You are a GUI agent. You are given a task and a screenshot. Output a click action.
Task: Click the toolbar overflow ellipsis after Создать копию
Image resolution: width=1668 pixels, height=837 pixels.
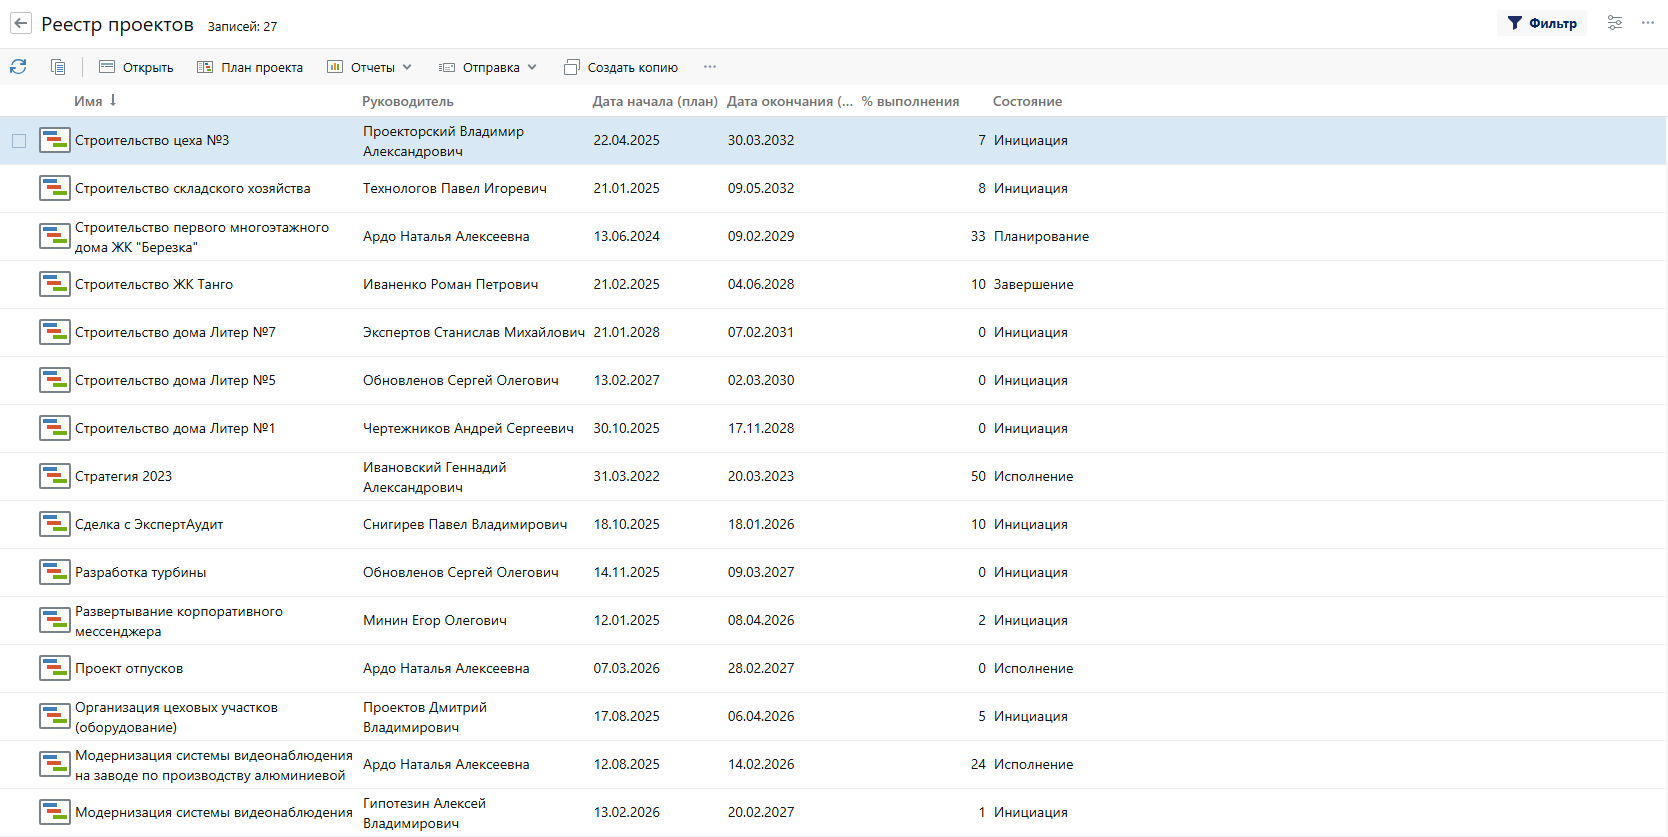709,67
